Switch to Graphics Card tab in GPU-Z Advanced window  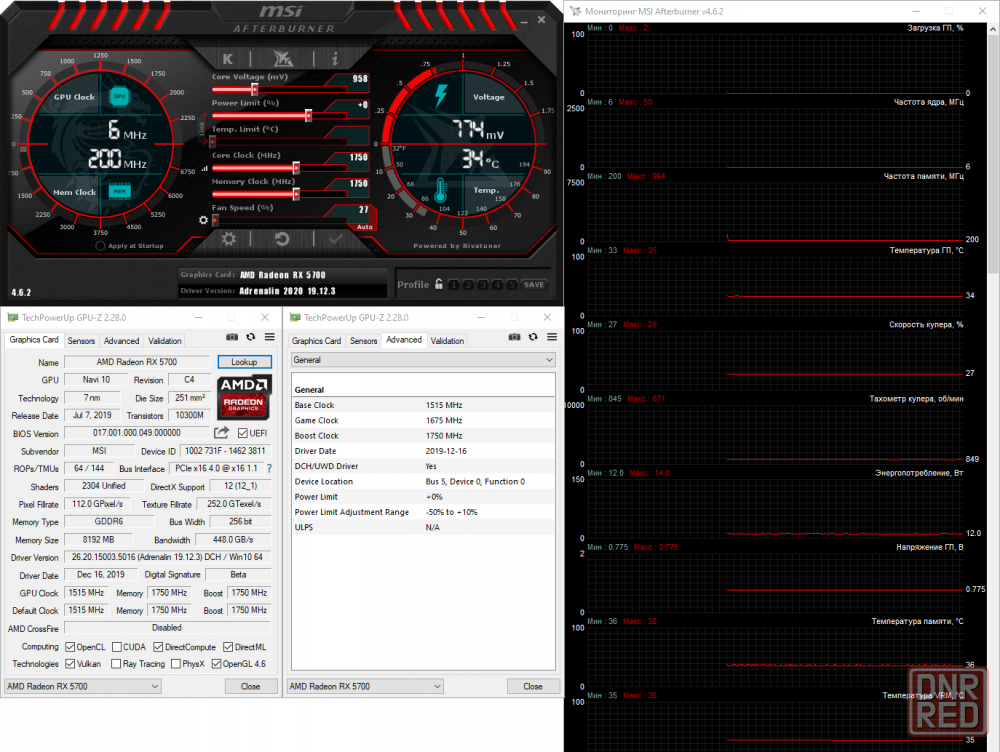click(316, 341)
